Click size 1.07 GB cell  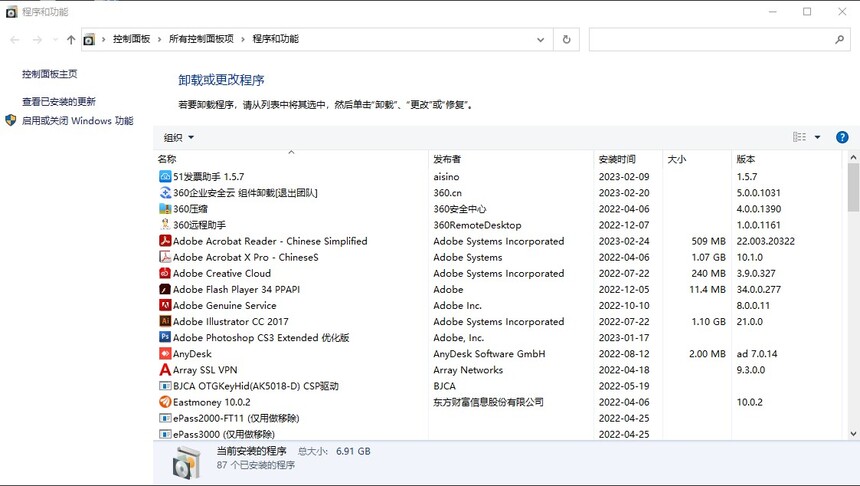[709, 257]
